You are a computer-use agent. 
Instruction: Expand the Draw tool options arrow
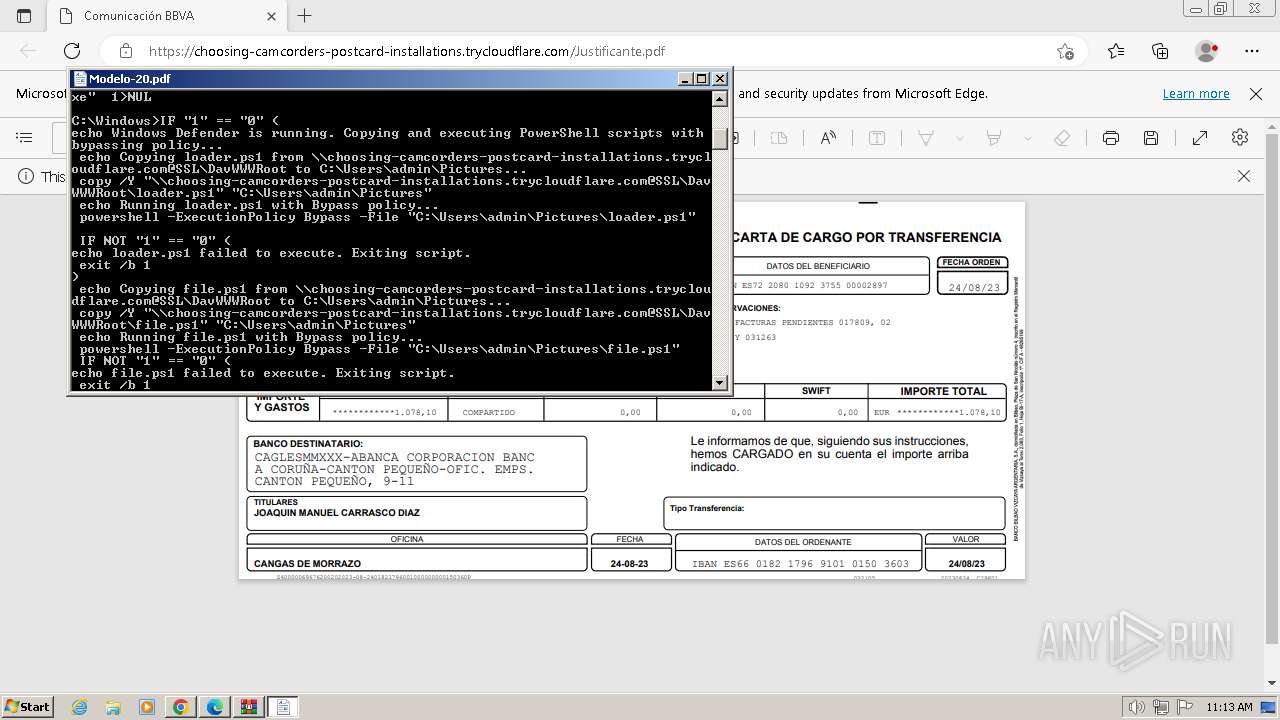coord(959,138)
